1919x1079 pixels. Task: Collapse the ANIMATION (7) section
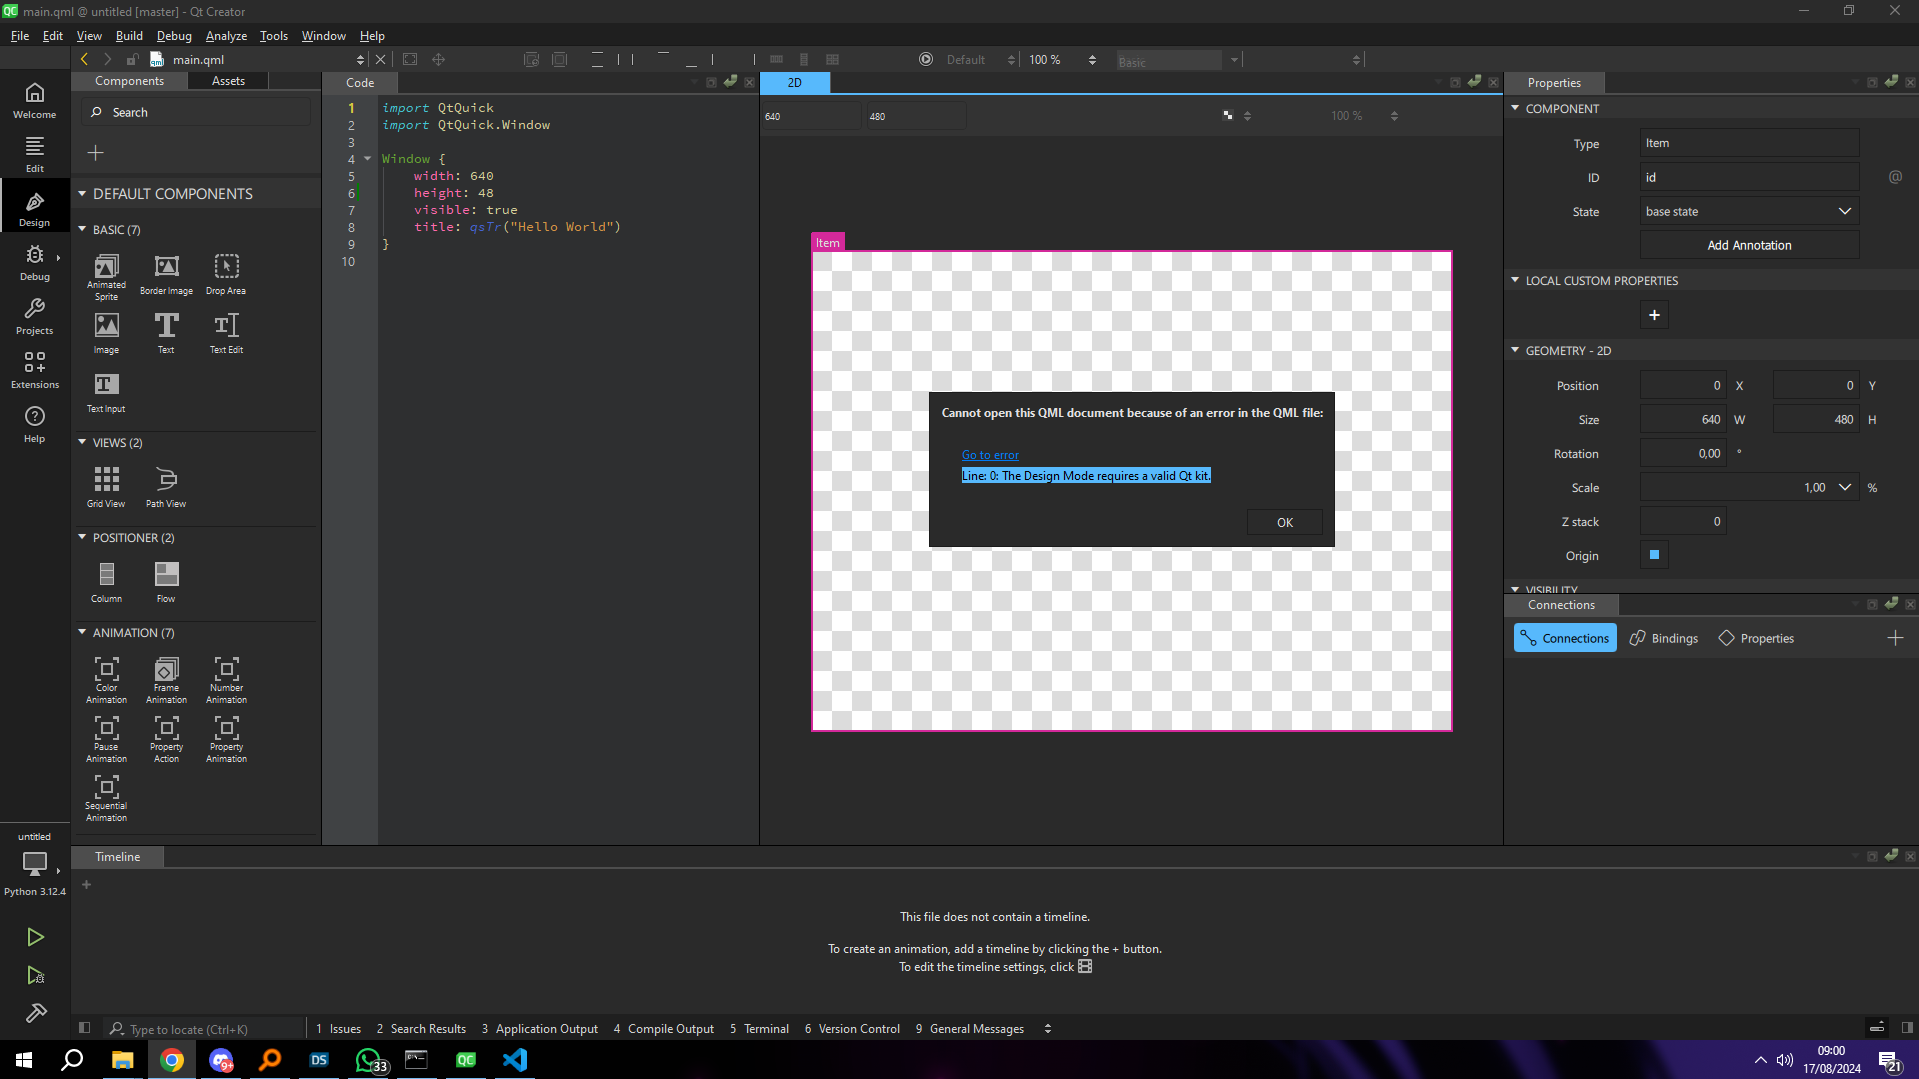point(82,632)
